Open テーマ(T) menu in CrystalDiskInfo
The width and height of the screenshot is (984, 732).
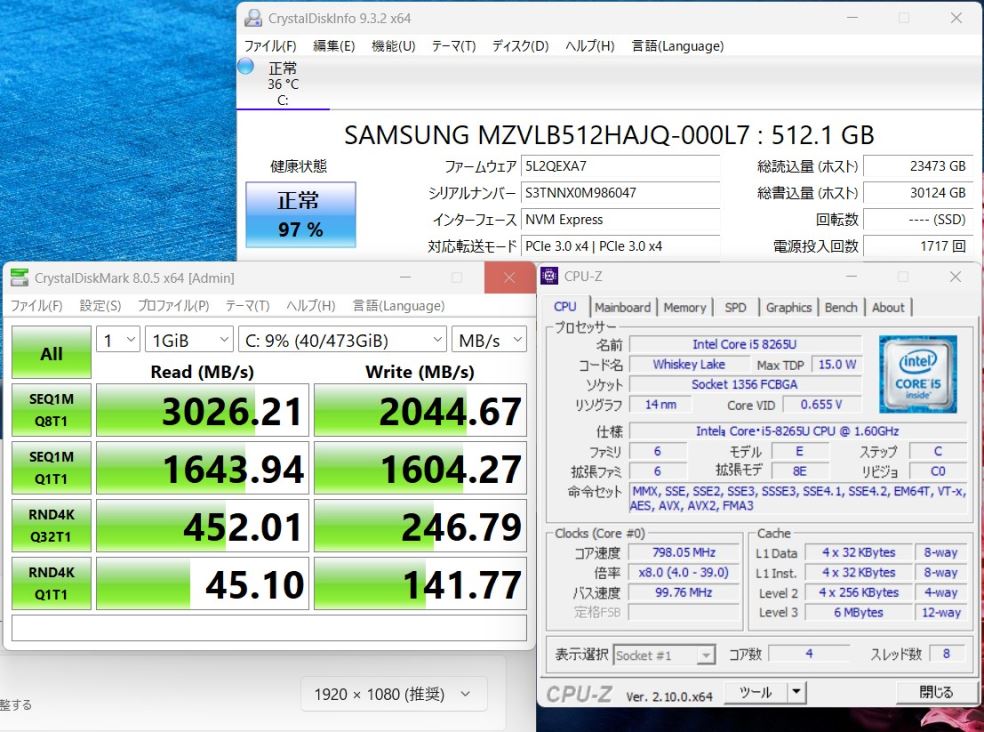(454, 46)
